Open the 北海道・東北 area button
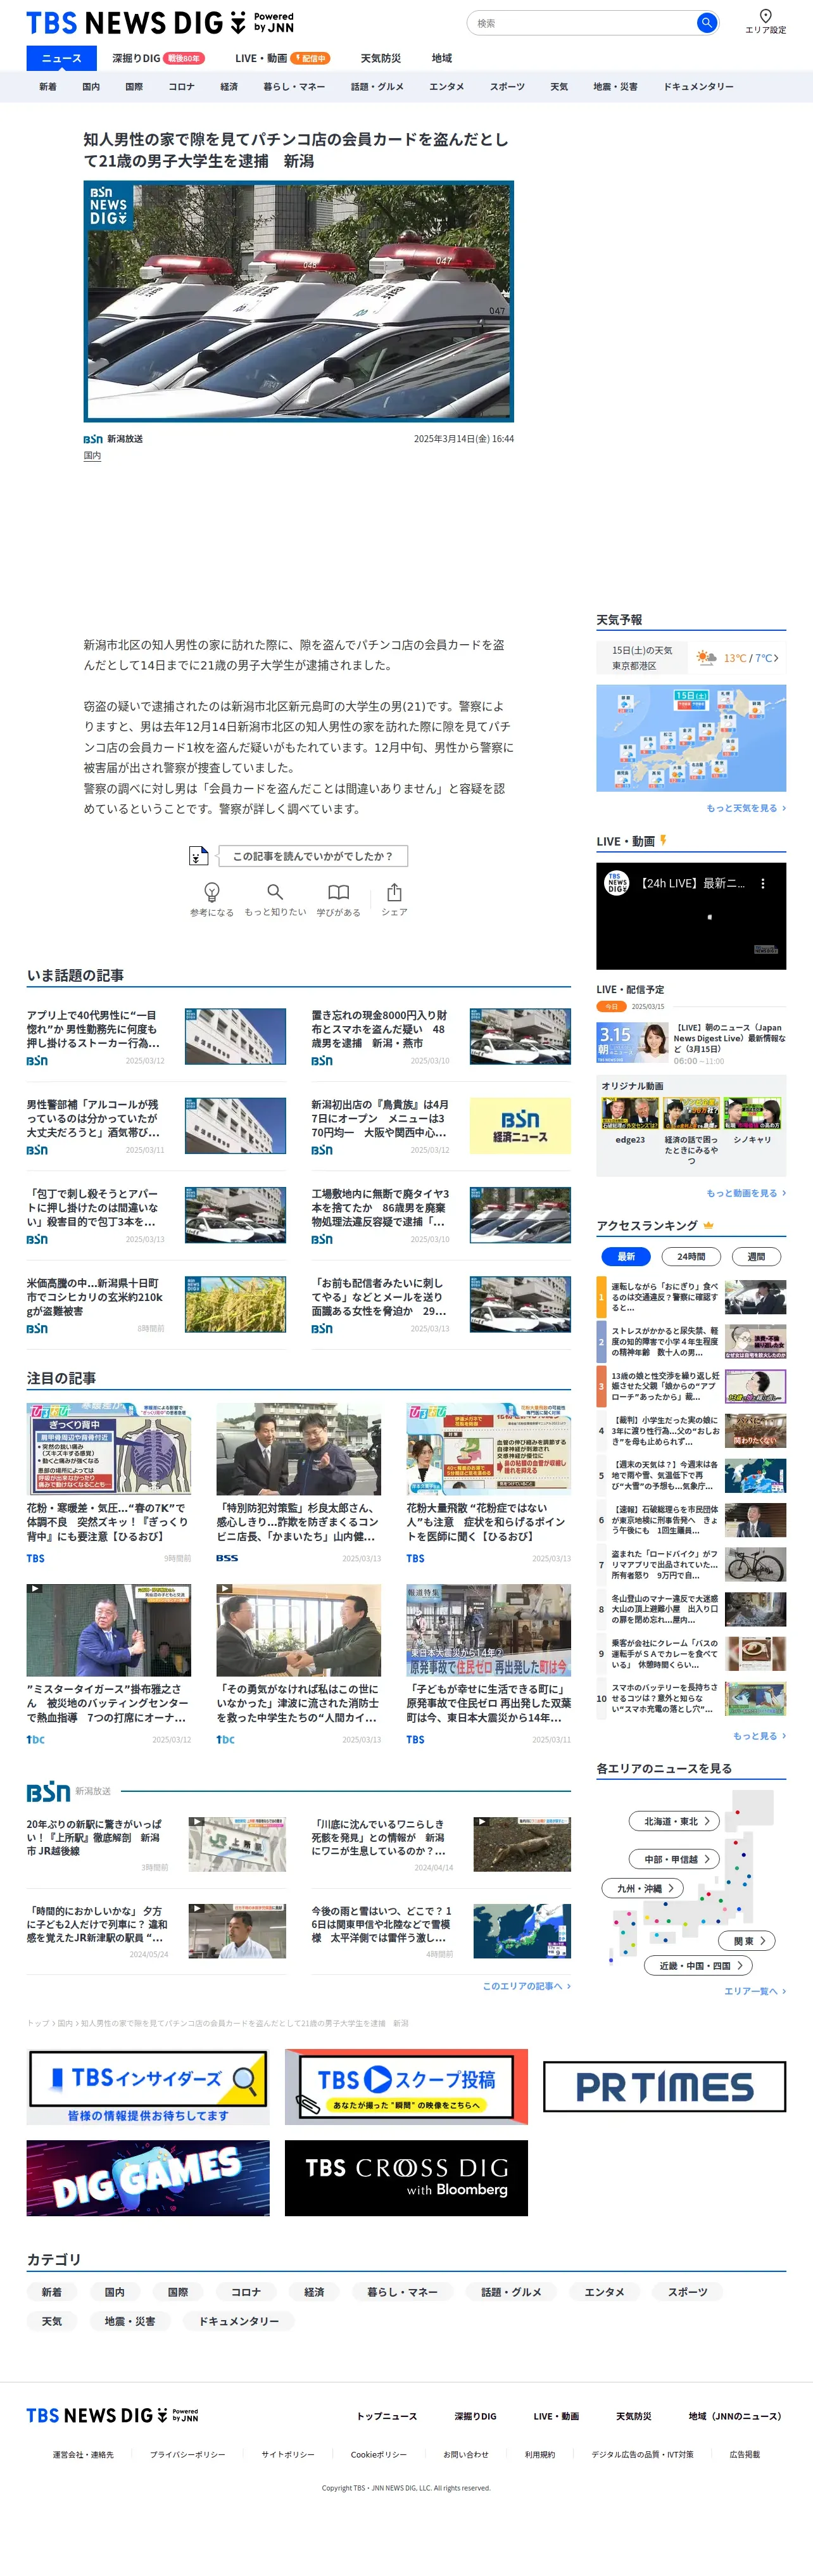This screenshot has height=2576, width=813. click(674, 1821)
